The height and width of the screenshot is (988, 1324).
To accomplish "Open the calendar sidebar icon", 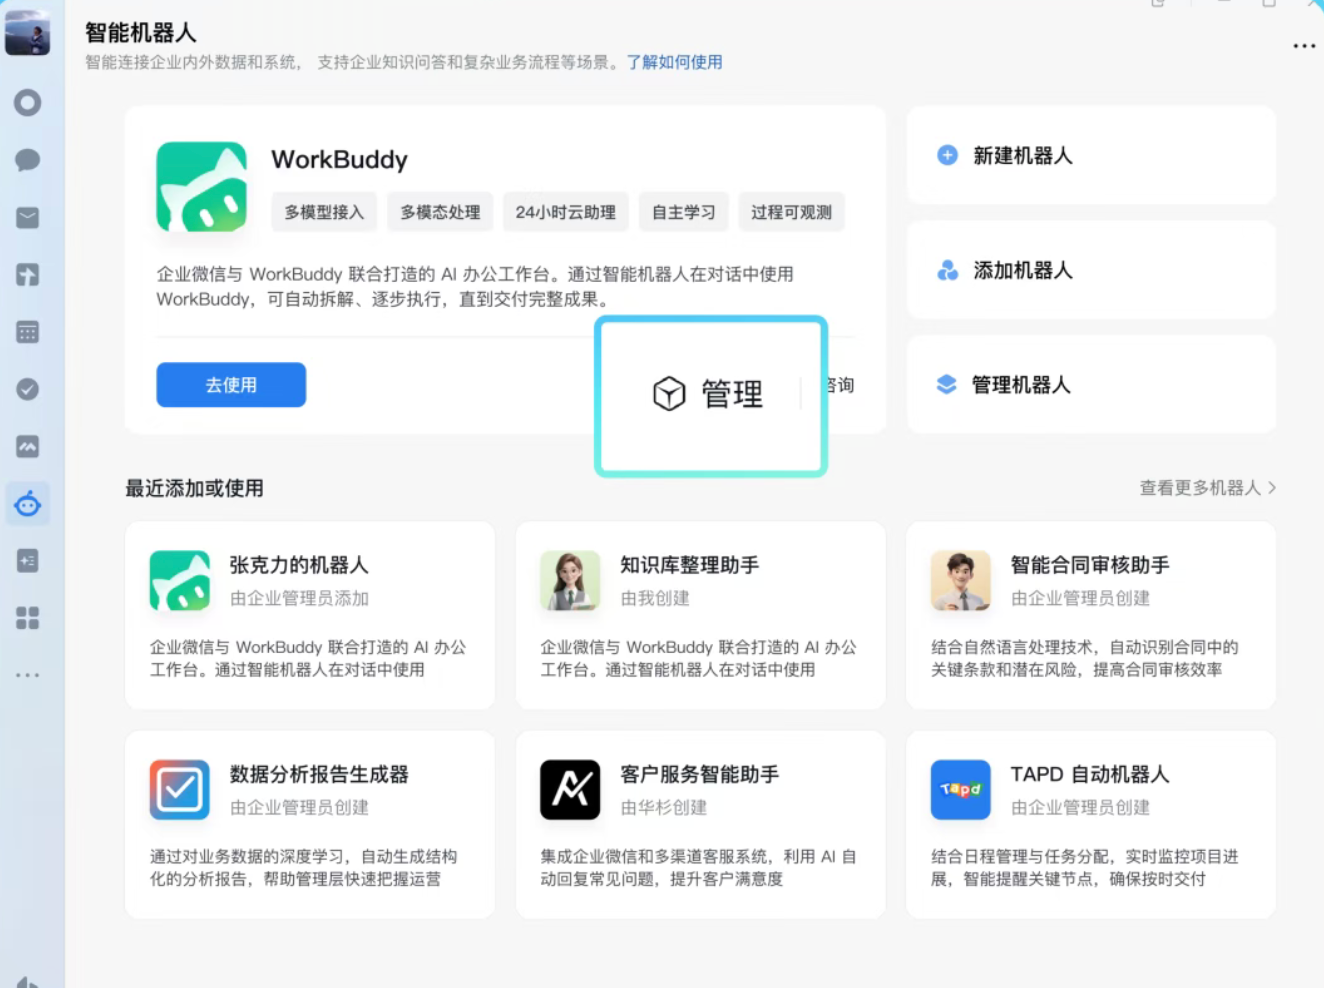I will click(x=28, y=332).
